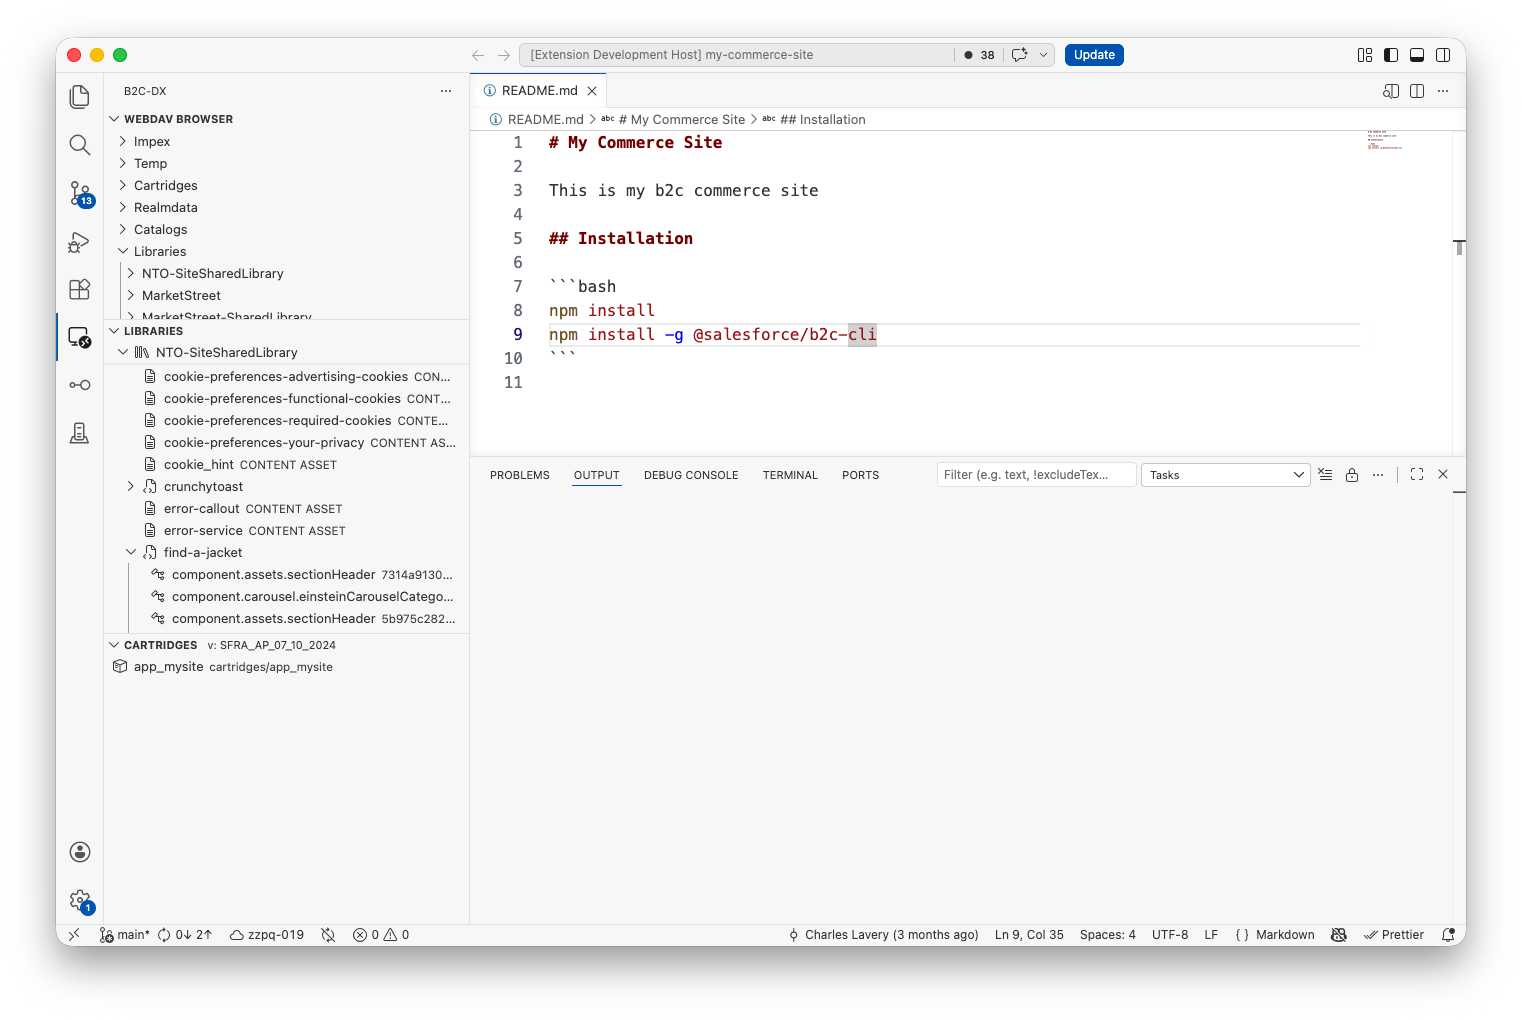Open output panel more actions menu
The height and width of the screenshot is (1020, 1522).
click(x=1378, y=475)
